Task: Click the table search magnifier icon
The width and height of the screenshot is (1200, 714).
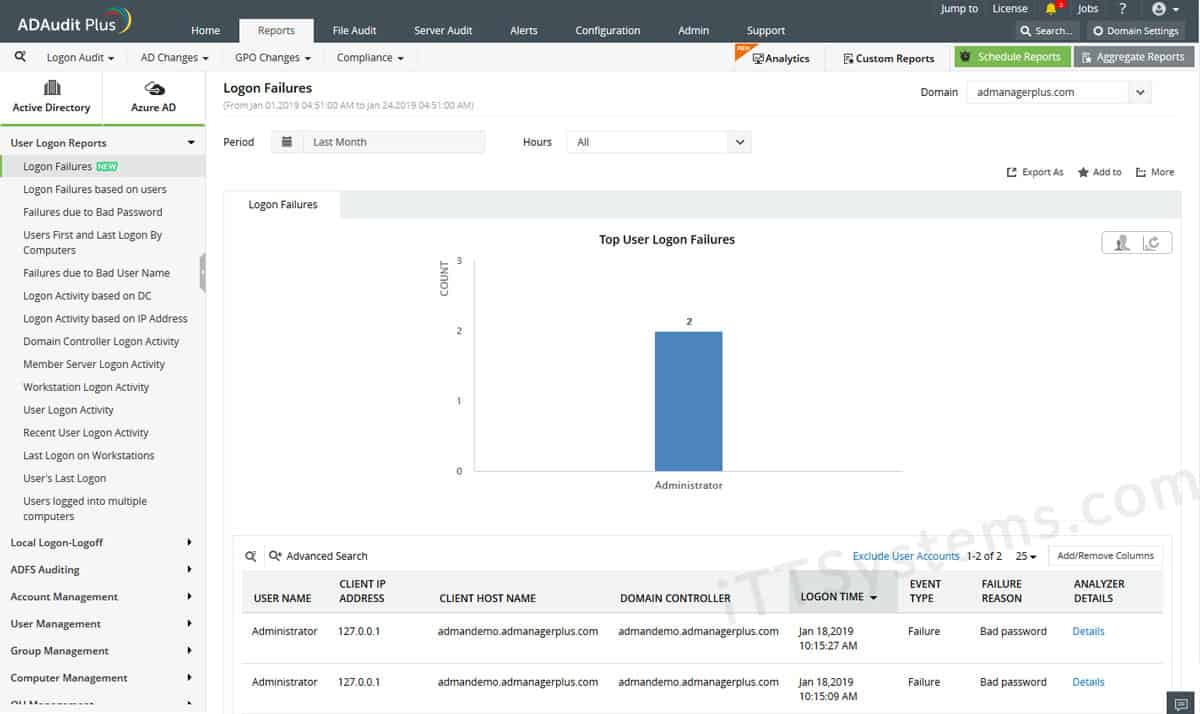Action: pos(251,556)
